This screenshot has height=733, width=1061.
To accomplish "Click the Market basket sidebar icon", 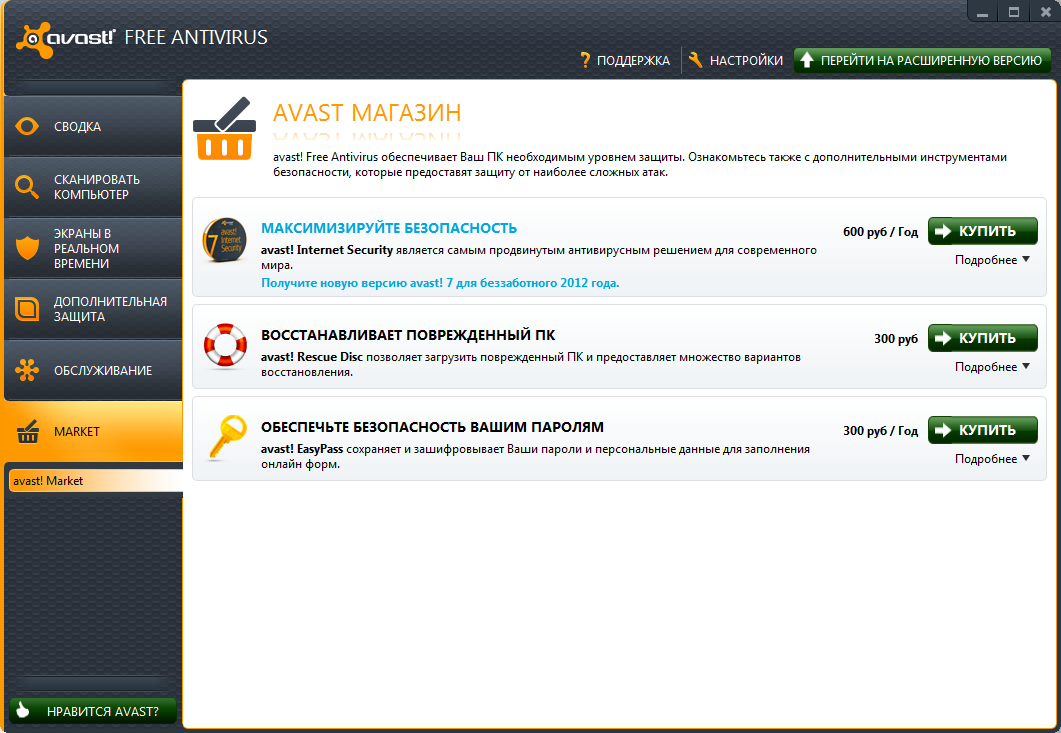I will point(27,431).
